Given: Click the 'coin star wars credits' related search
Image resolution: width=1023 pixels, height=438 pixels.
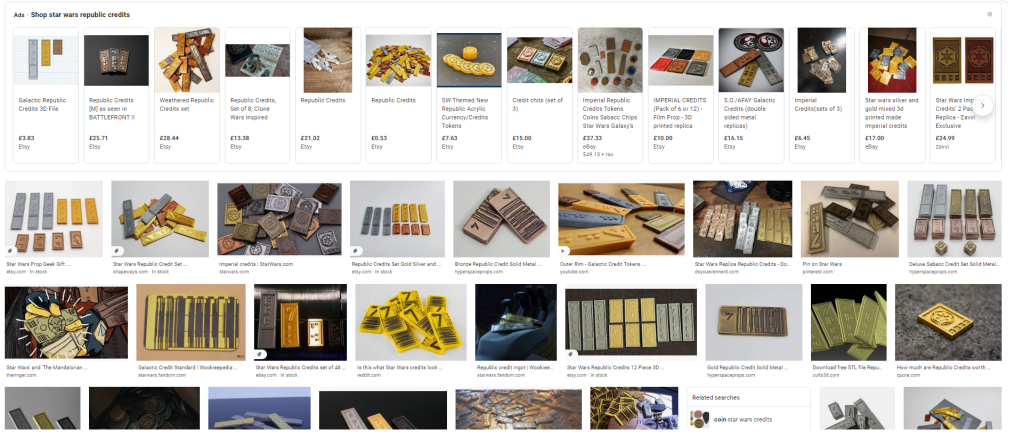Looking at the screenshot, I should 742,420.
